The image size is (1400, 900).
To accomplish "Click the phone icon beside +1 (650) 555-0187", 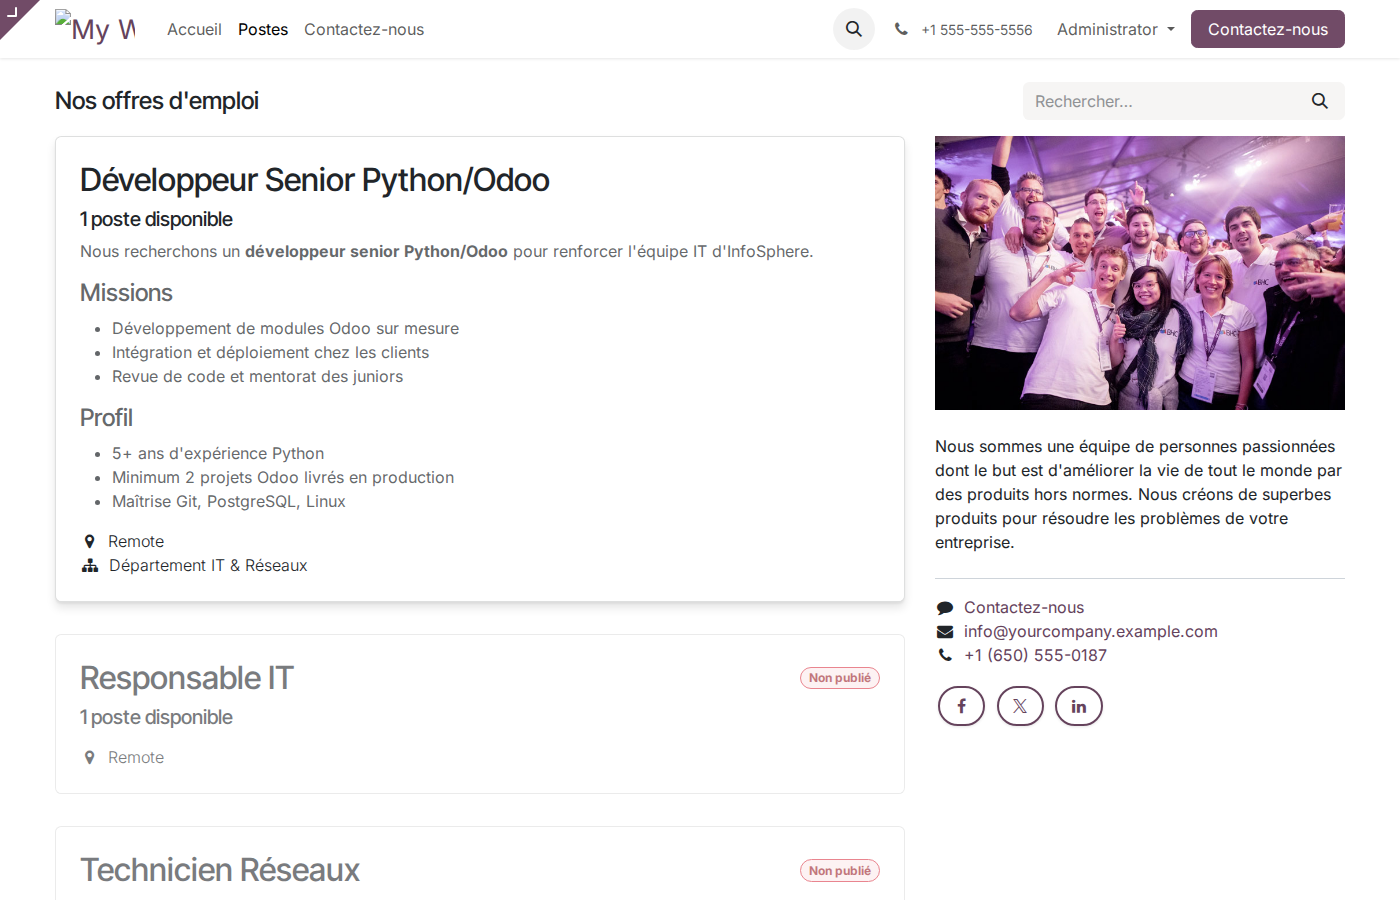I will coord(944,655).
